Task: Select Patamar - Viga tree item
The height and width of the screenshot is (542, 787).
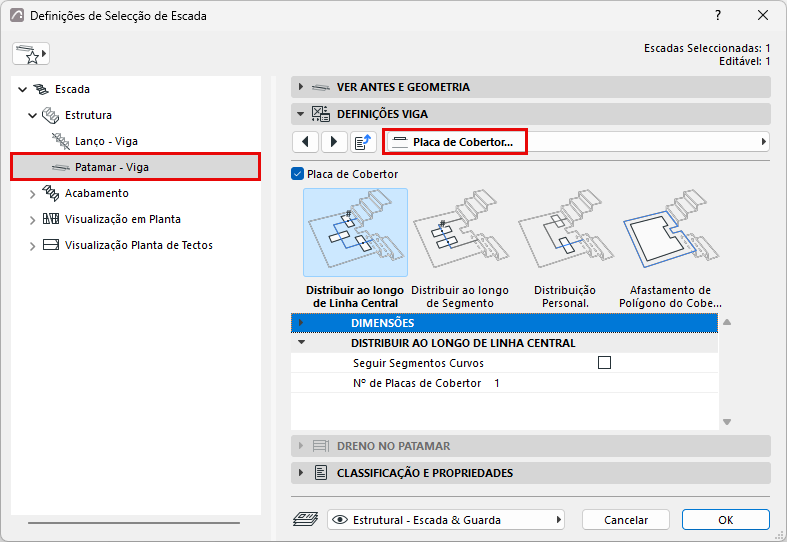Action: click(x=136, y=167)
